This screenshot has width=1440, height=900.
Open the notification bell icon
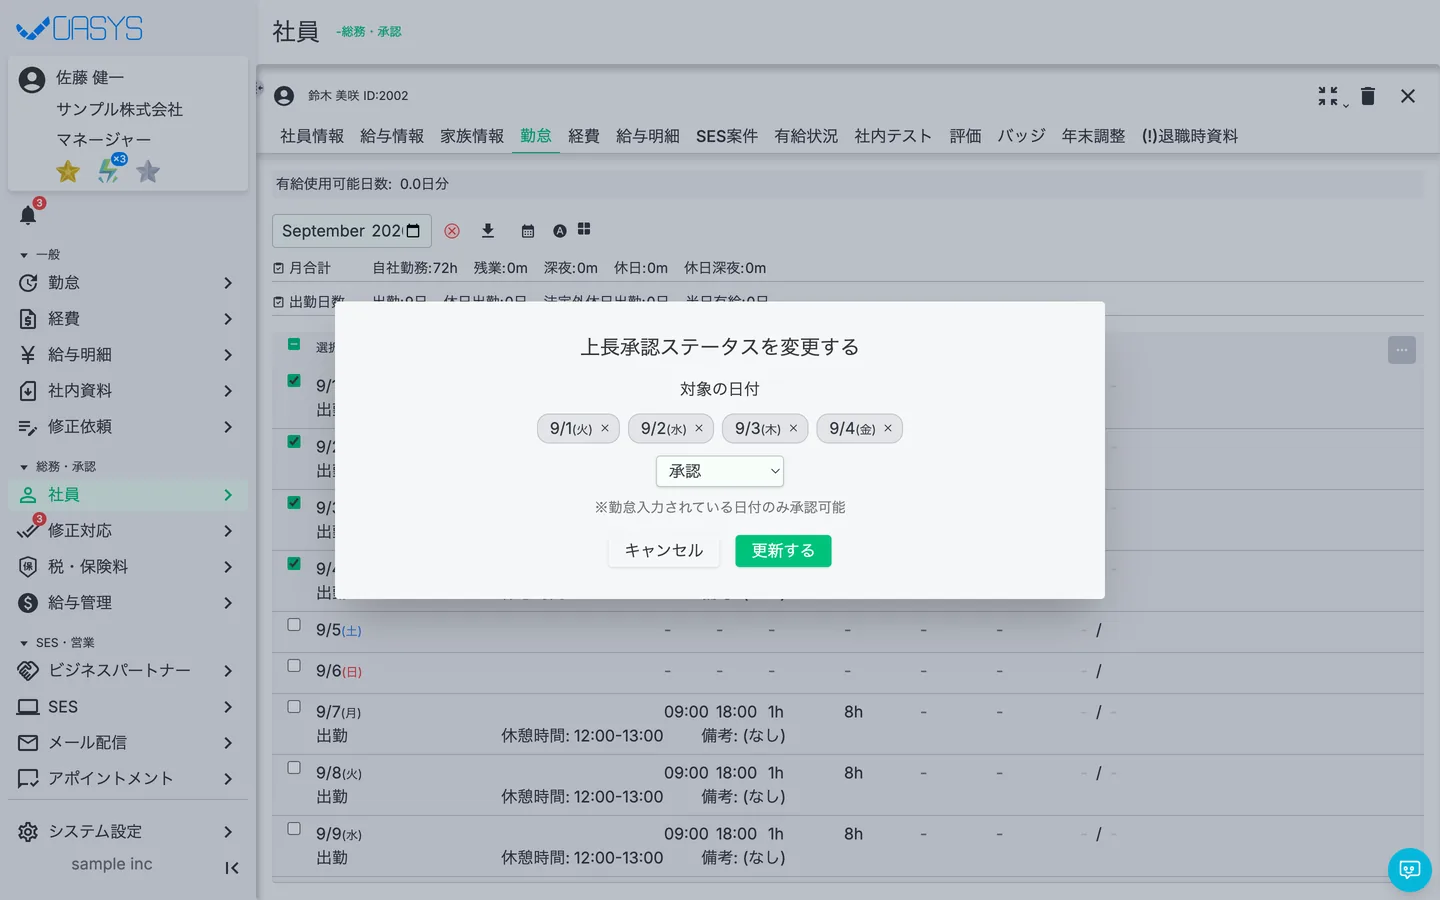click(28, 215)
